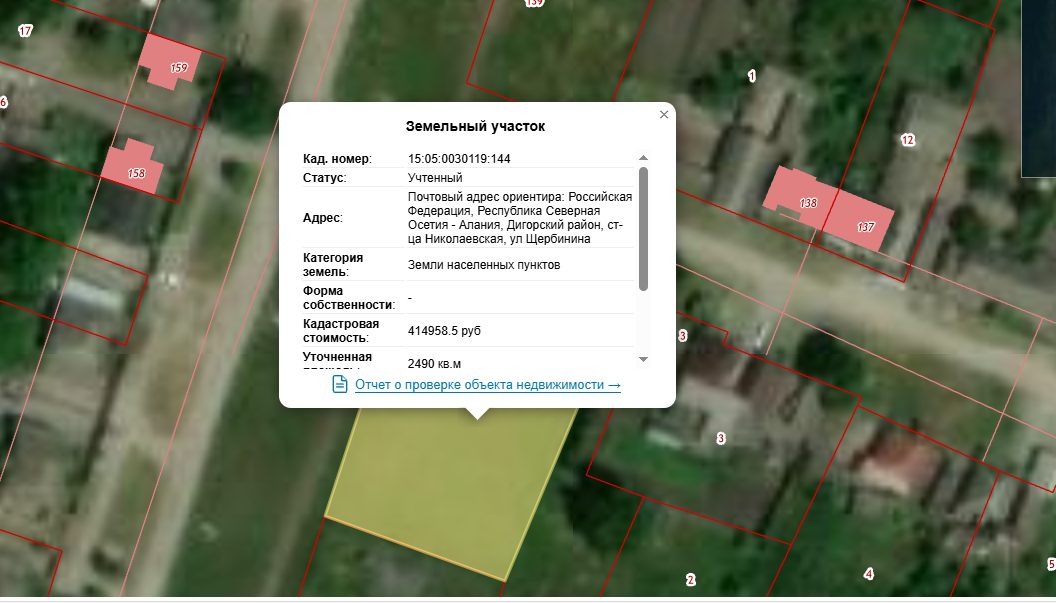Click the Адрес field label

pos(323,218)
